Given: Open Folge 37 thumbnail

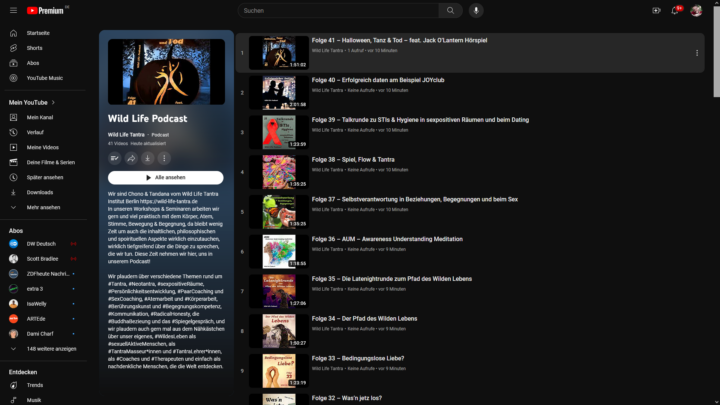Looking at the screenshot, I should pyautogui.click(x=279, y=212).
